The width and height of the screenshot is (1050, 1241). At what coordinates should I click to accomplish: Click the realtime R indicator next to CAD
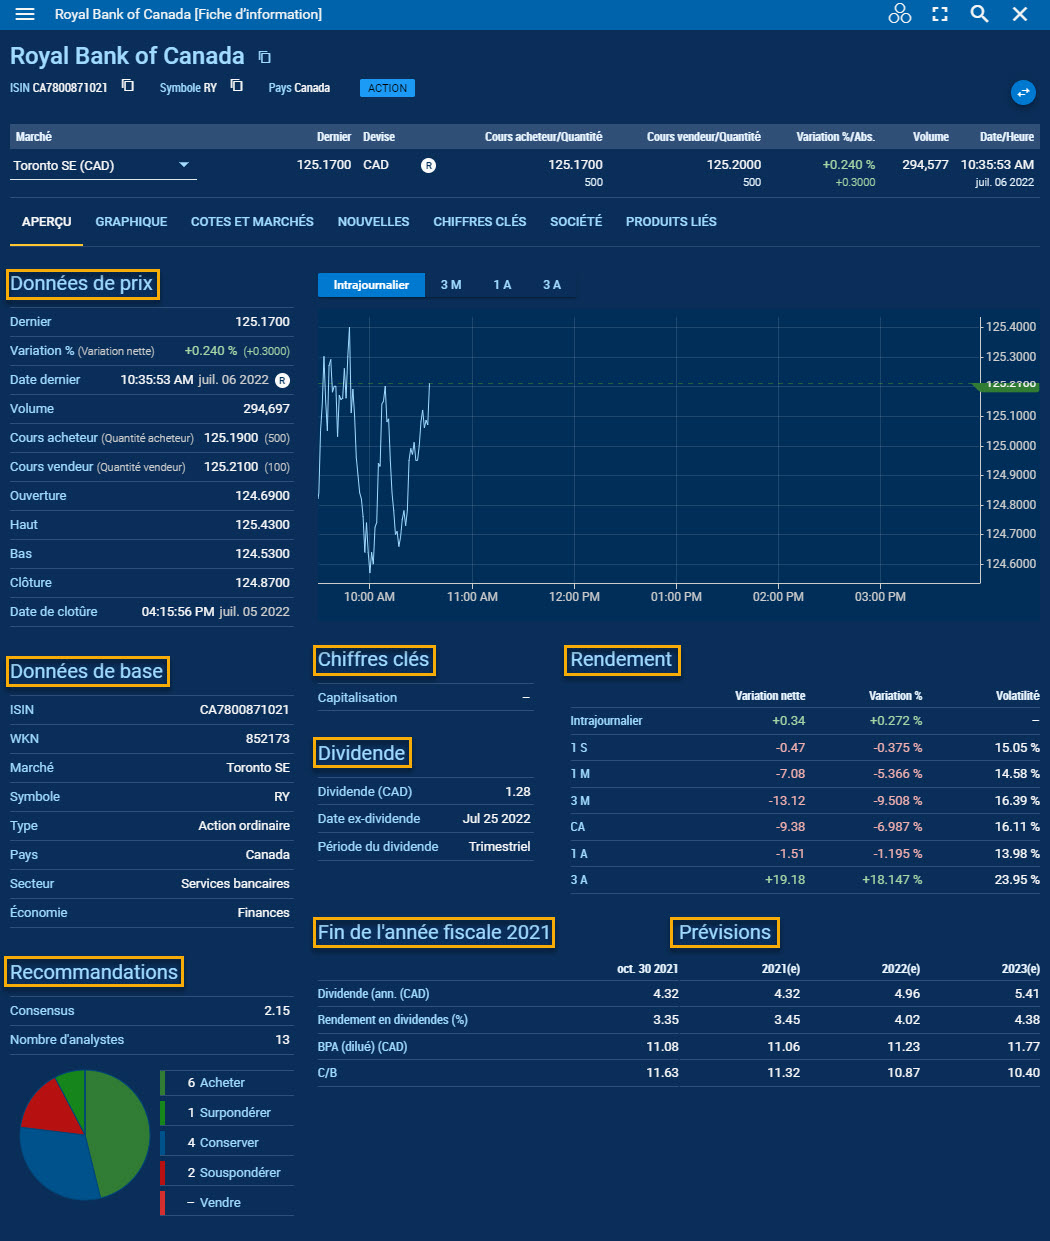[428, 165]
